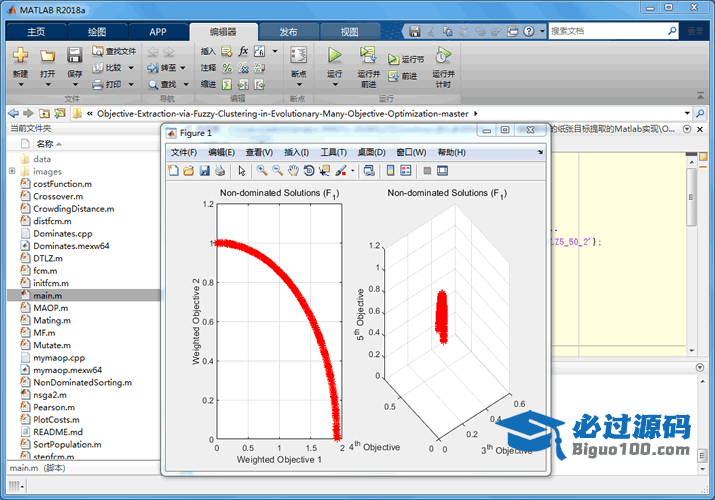715x500 pixels.
Task: Click Insert Colorbar icon in Figure 1
Action: click(390, 171)
